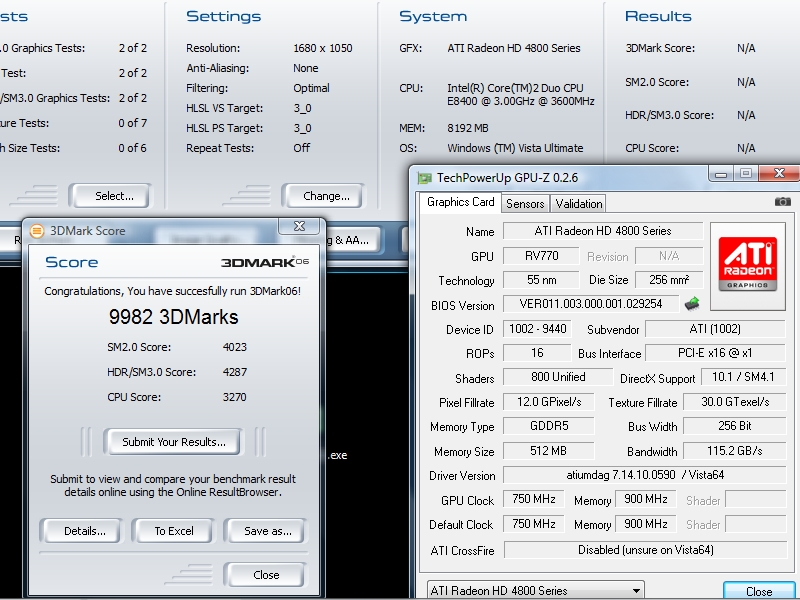This screenshot has width=800, height=600.
Task: Click the ATI Radeon logo image
Action: click(747, 266)
